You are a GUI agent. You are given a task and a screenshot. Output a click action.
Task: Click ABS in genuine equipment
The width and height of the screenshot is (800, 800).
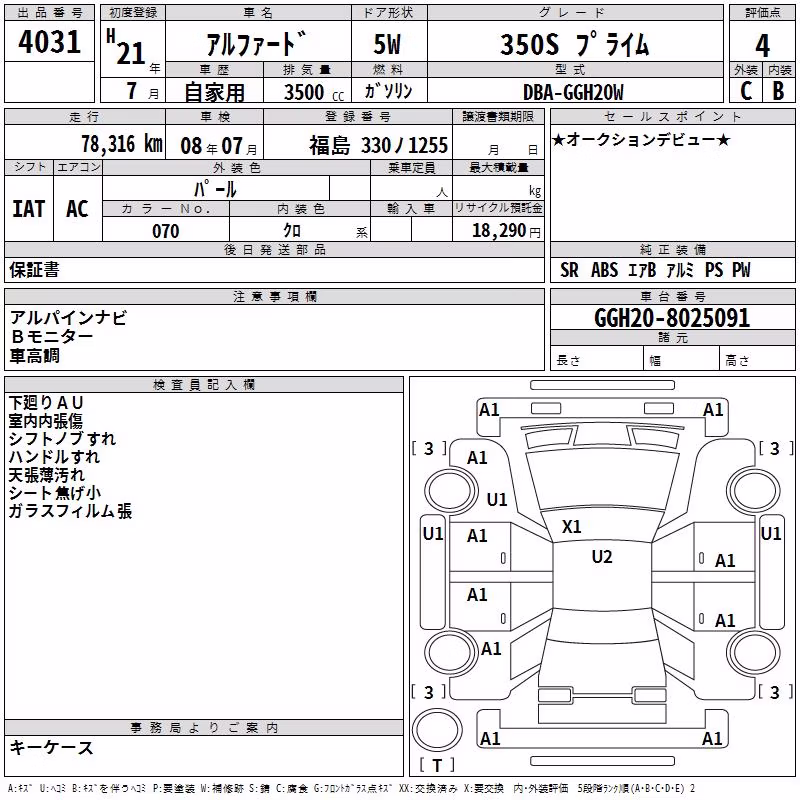[x=605, y=269]
